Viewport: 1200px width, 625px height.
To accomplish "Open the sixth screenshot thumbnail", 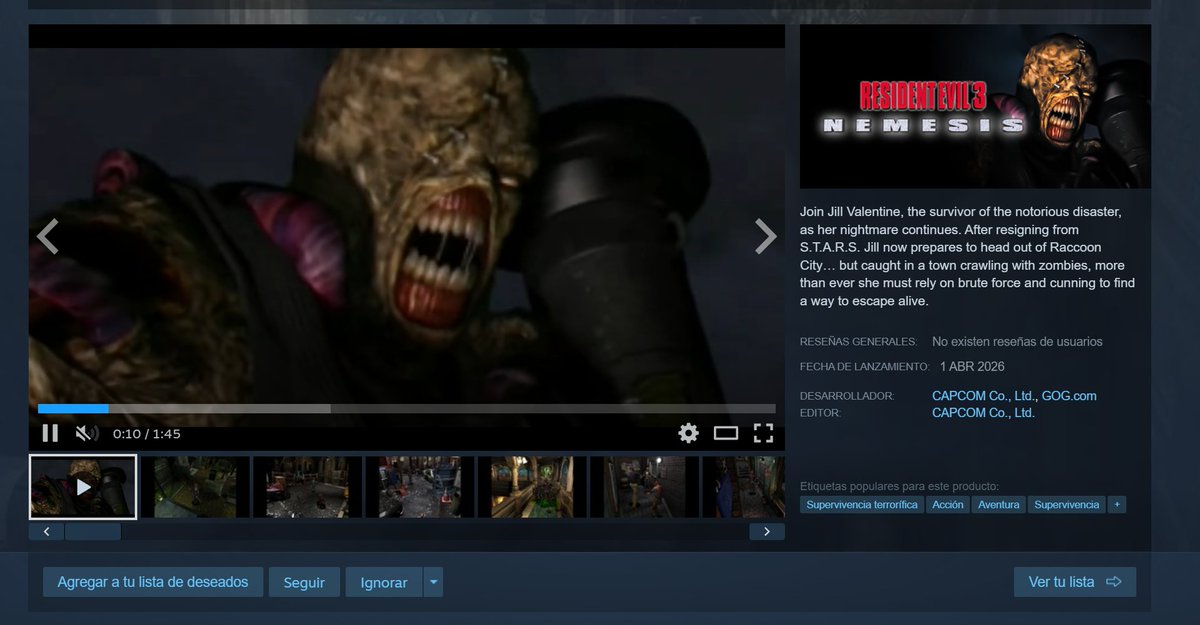I will click(643, 487).
